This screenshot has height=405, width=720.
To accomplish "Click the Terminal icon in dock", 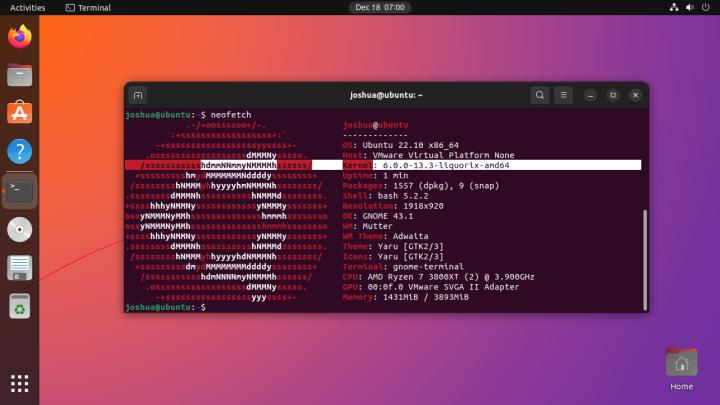I will tap(19, 190).
